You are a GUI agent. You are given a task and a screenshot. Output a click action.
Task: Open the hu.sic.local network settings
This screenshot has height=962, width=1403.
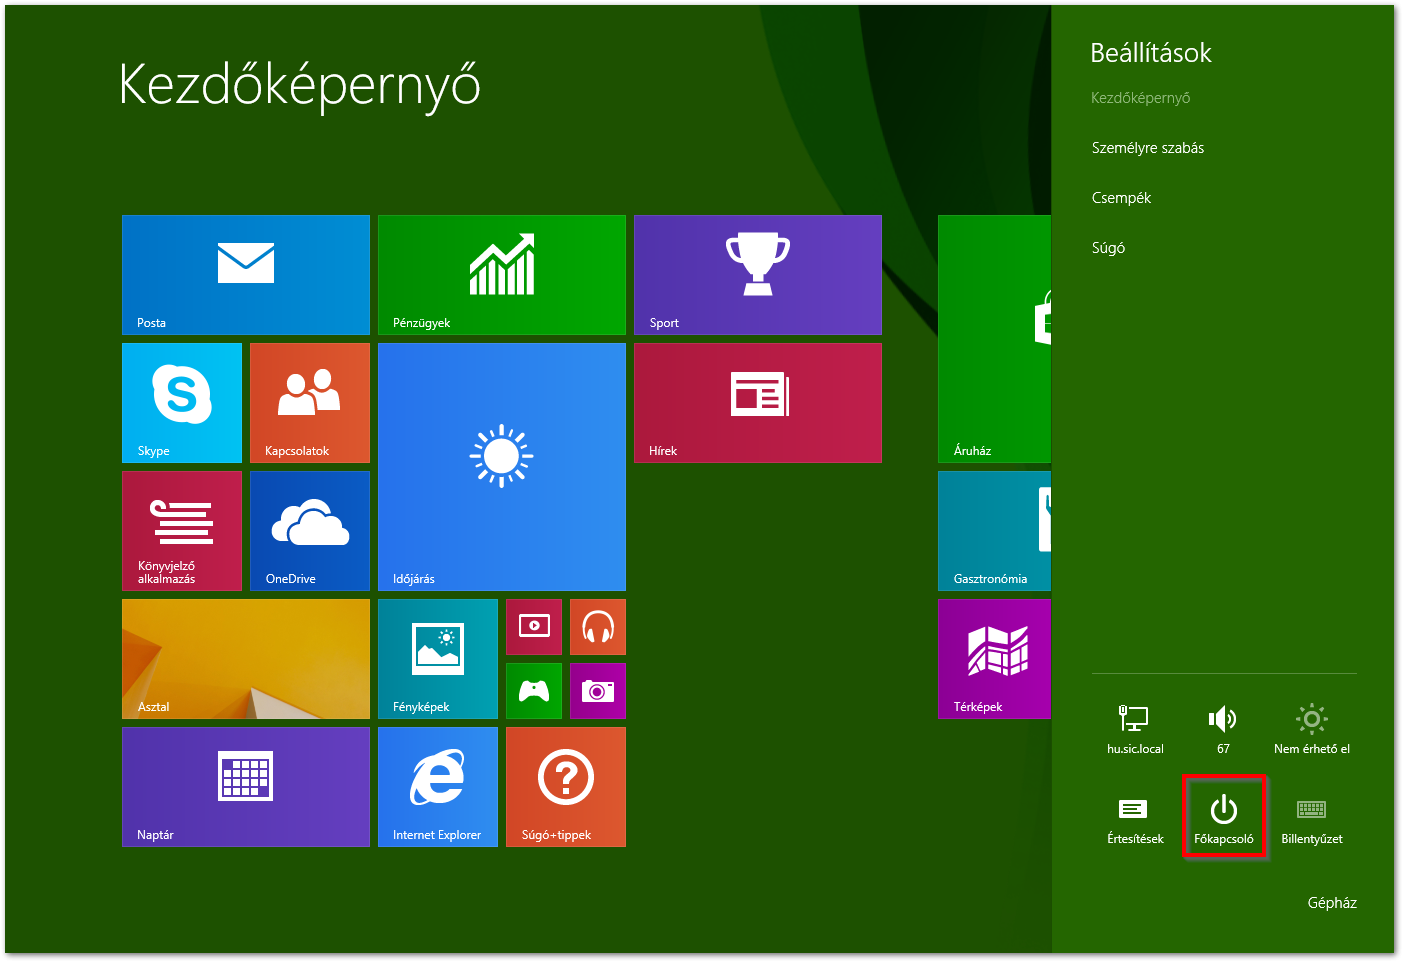pyautogui.click(x=1135, y=727)
